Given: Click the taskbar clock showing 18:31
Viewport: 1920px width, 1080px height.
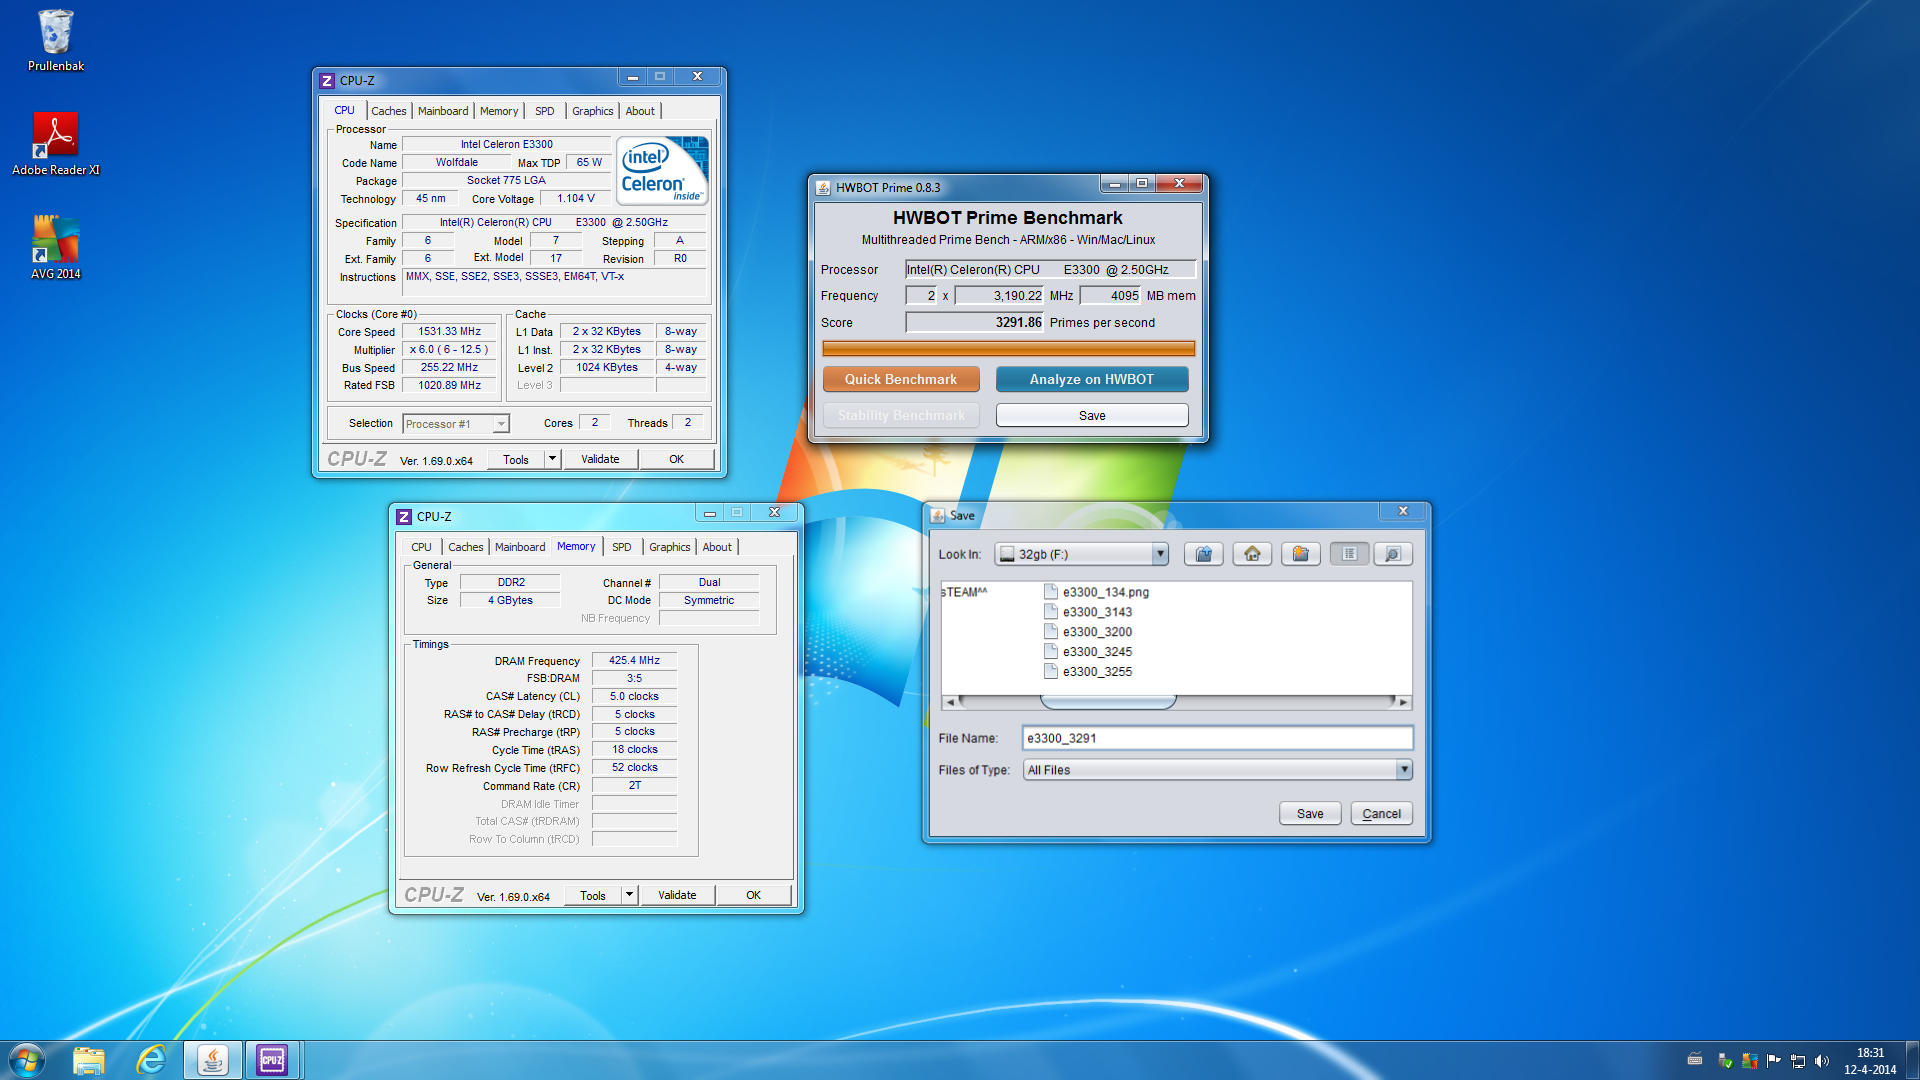Looking at the screenshot, I should (1870, 1060).
